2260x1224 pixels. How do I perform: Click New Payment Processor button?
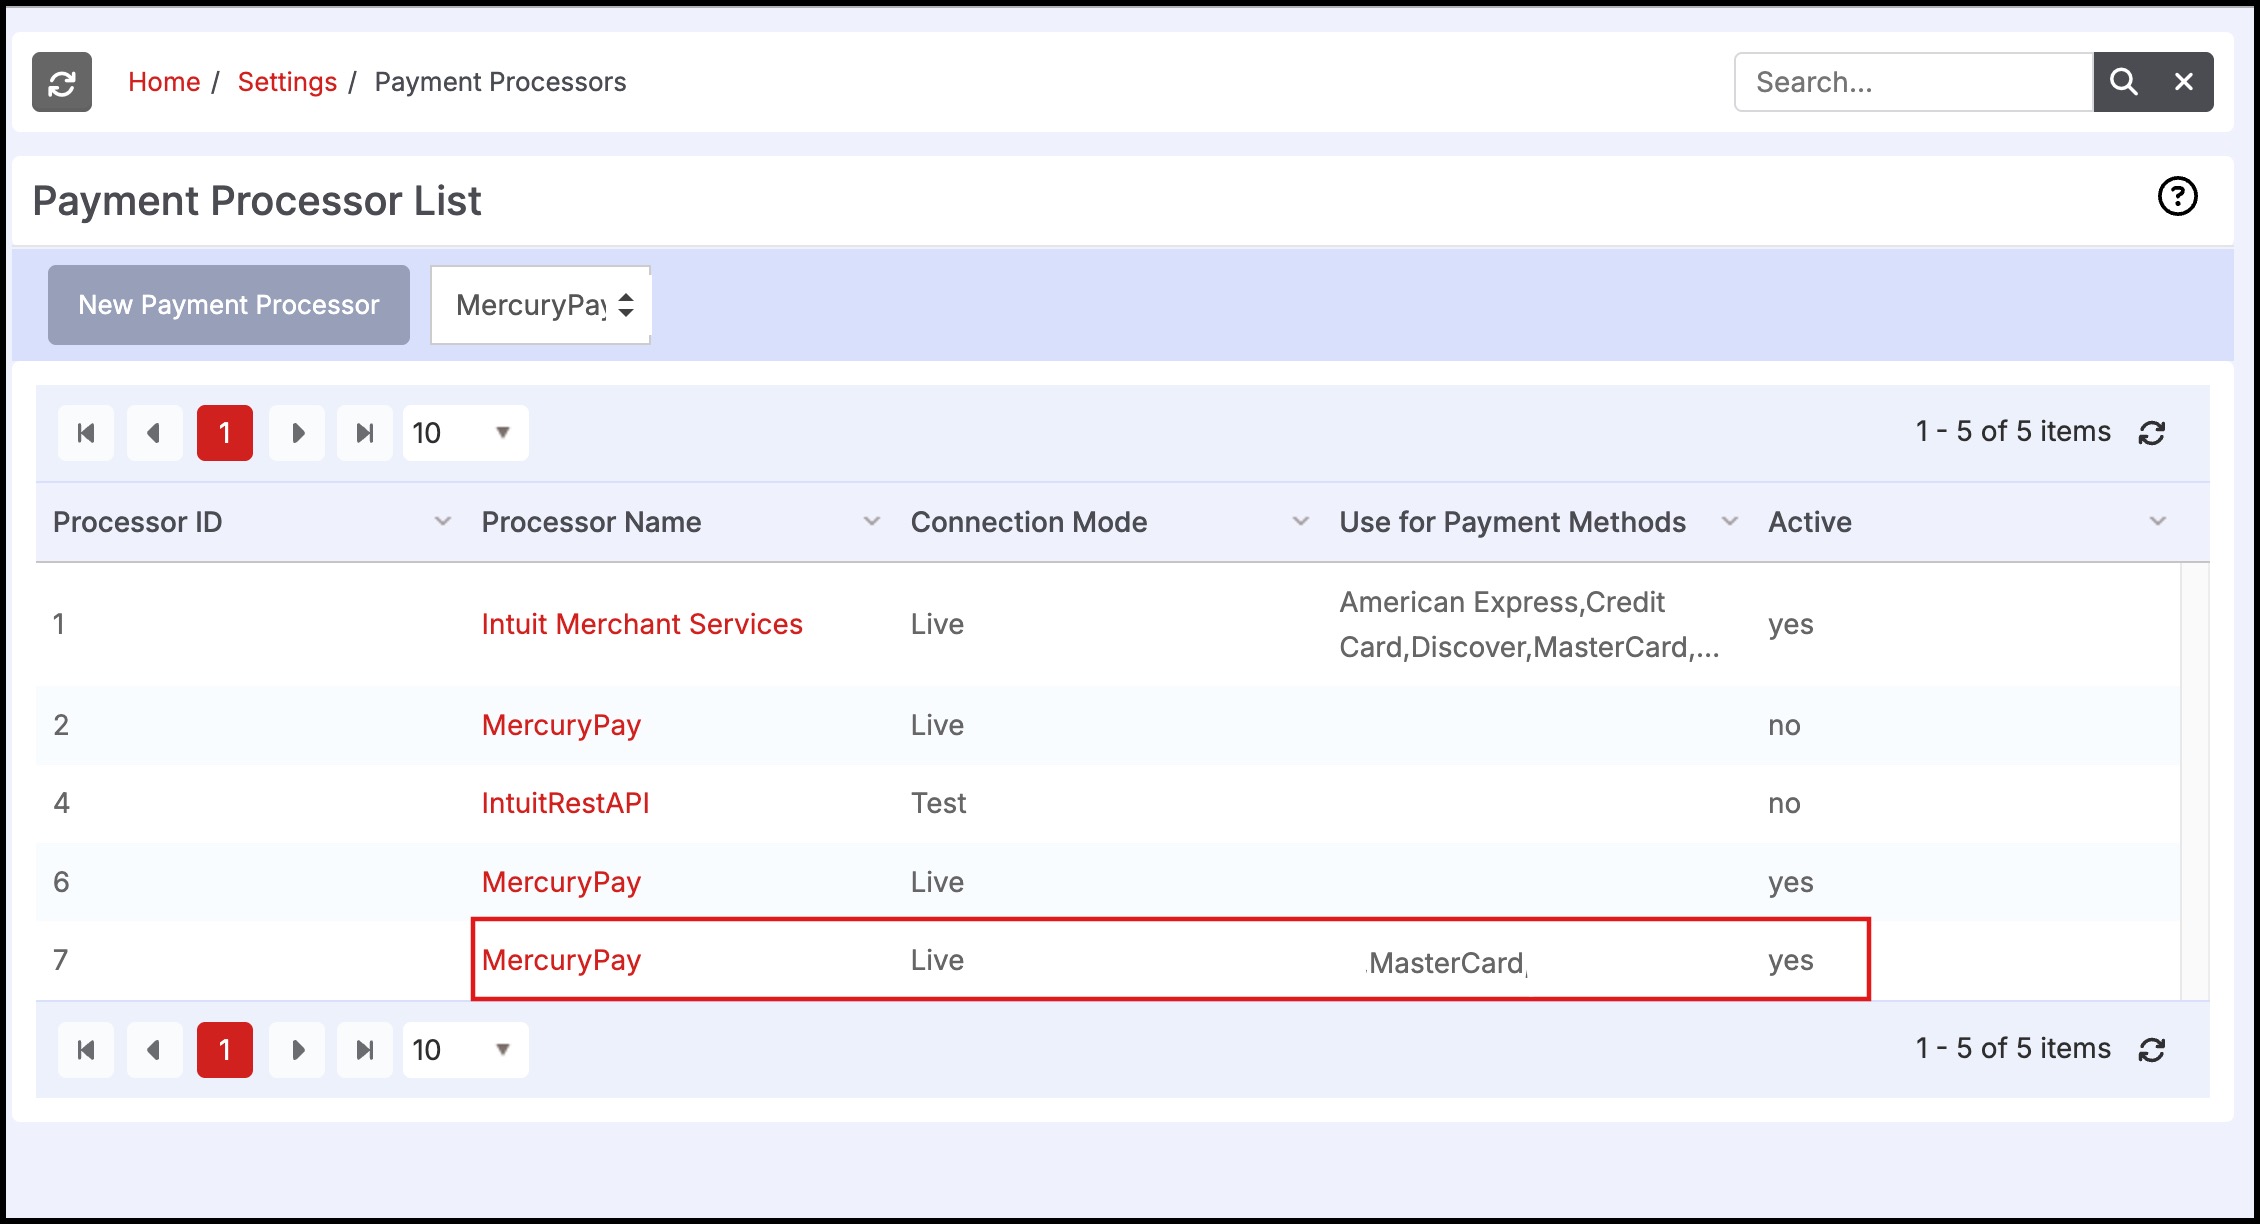[229, 305]
